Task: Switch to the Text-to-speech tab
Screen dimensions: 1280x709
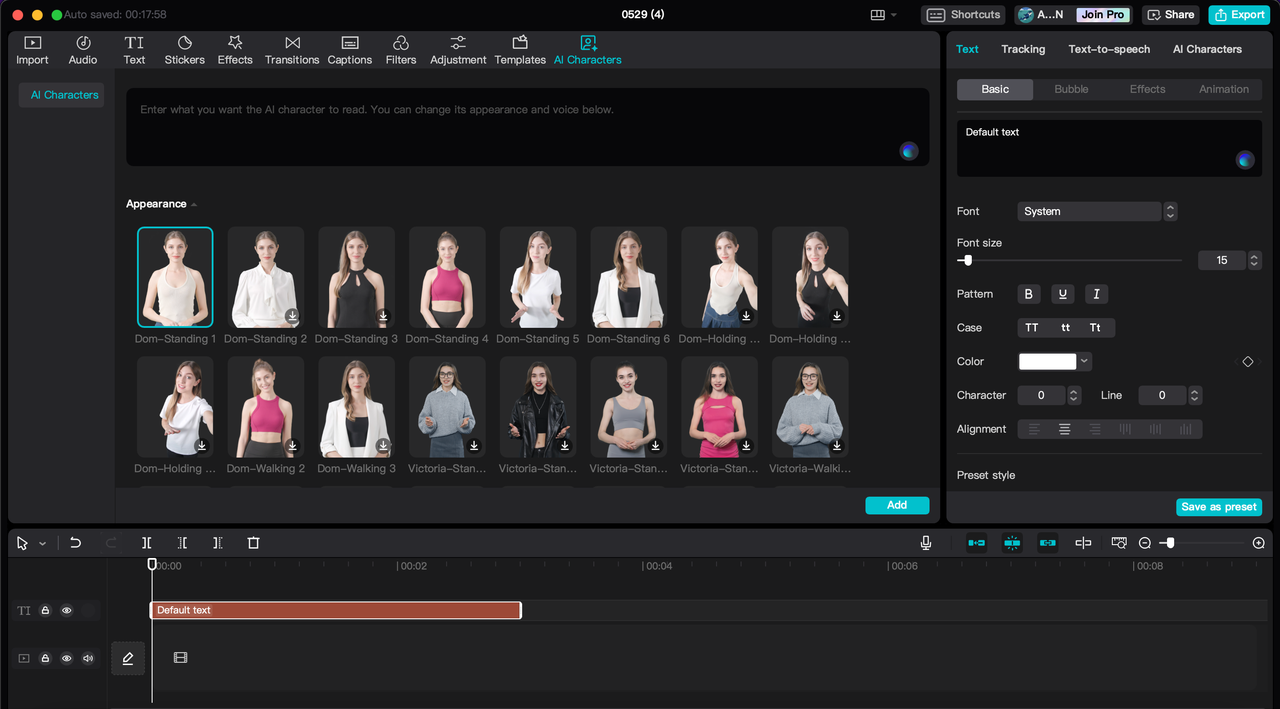Action: (x=1108, y=49)
